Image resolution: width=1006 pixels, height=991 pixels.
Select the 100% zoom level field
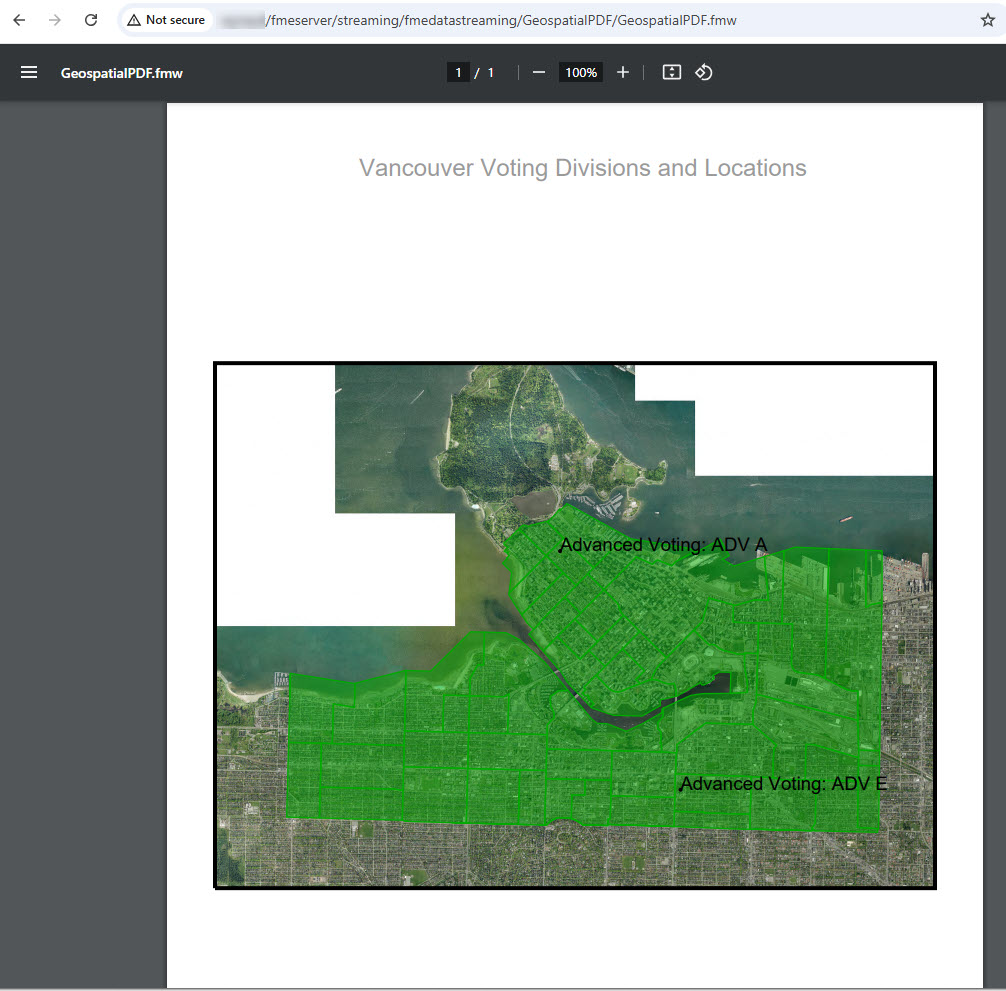tap(581, 72)
